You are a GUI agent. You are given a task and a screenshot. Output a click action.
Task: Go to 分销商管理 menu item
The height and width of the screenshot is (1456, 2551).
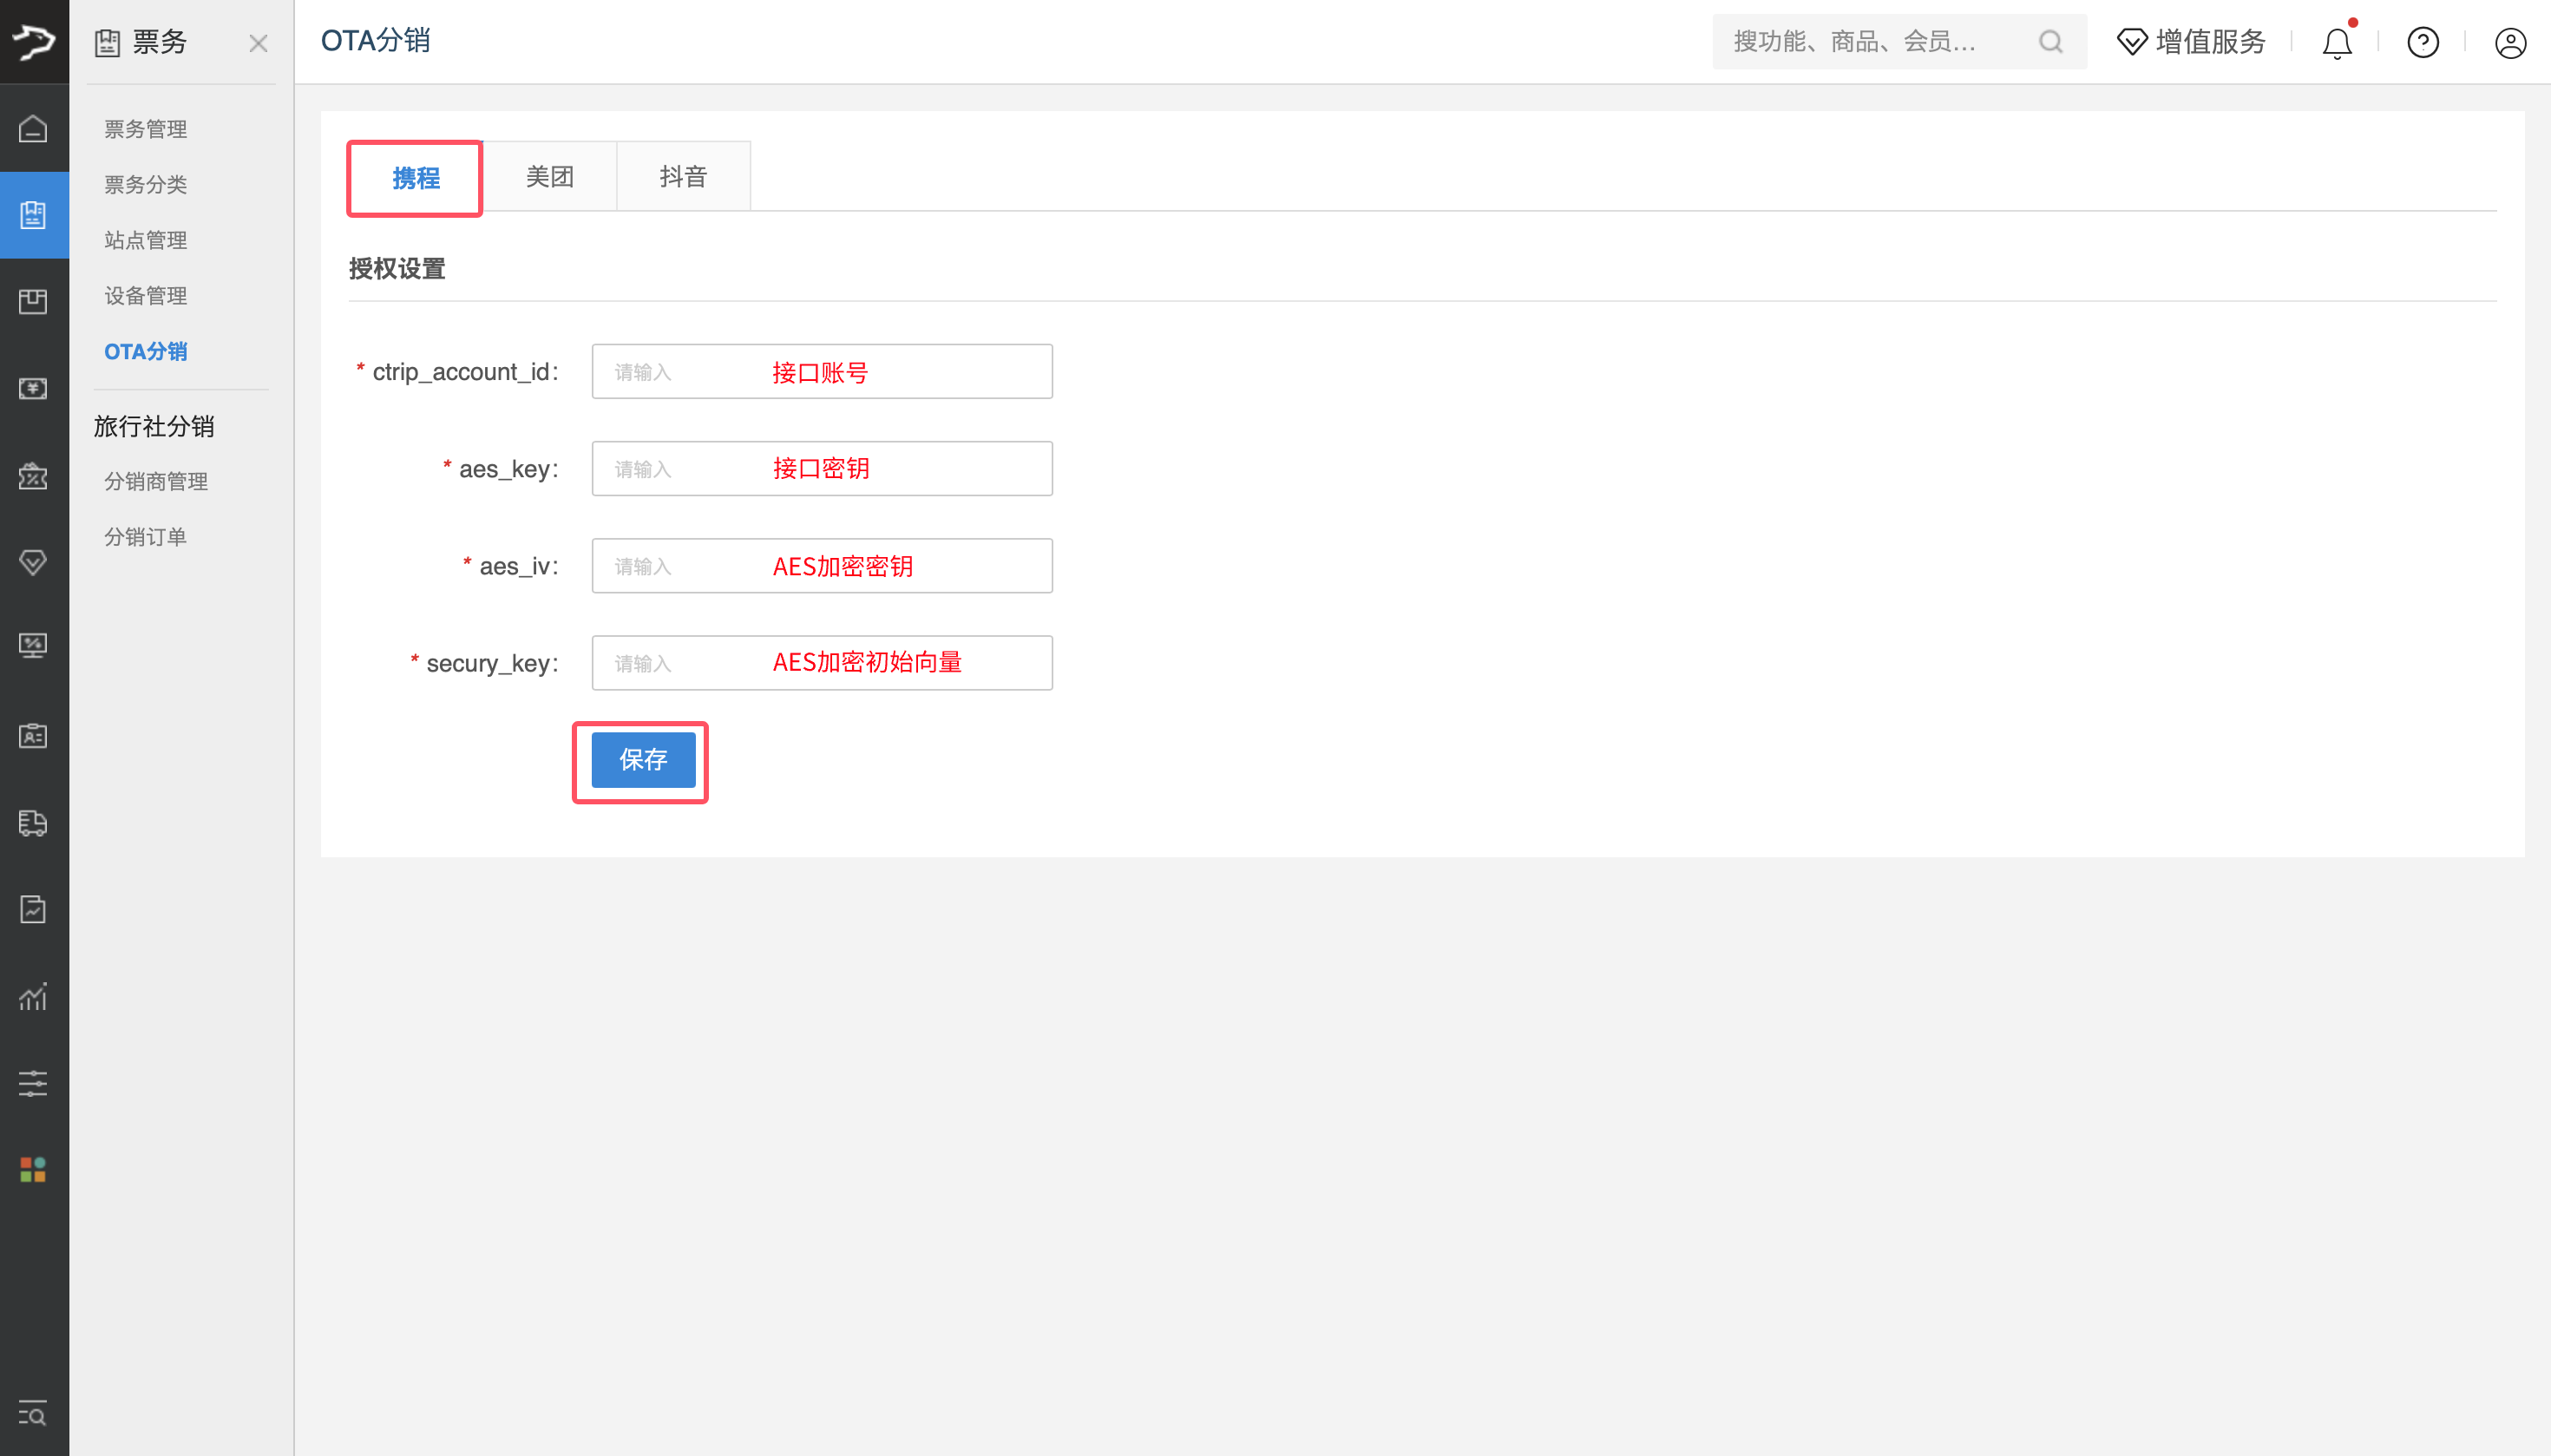point(156,481)
